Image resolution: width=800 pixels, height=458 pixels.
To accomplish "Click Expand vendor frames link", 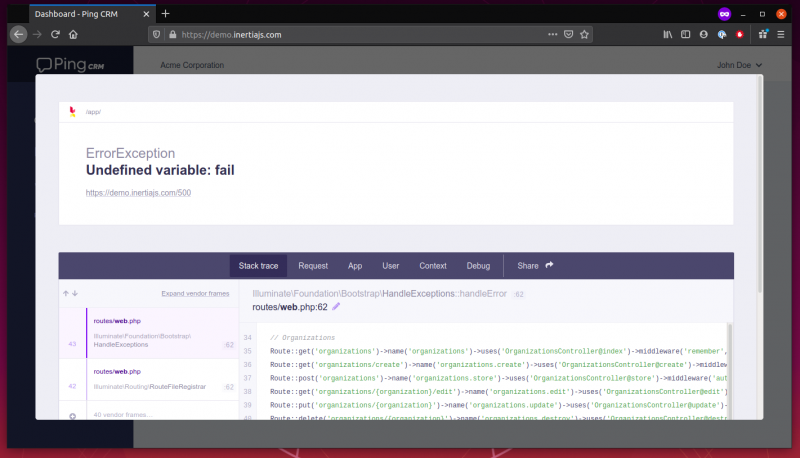I will pyautogui.click(x=195, y=293).
